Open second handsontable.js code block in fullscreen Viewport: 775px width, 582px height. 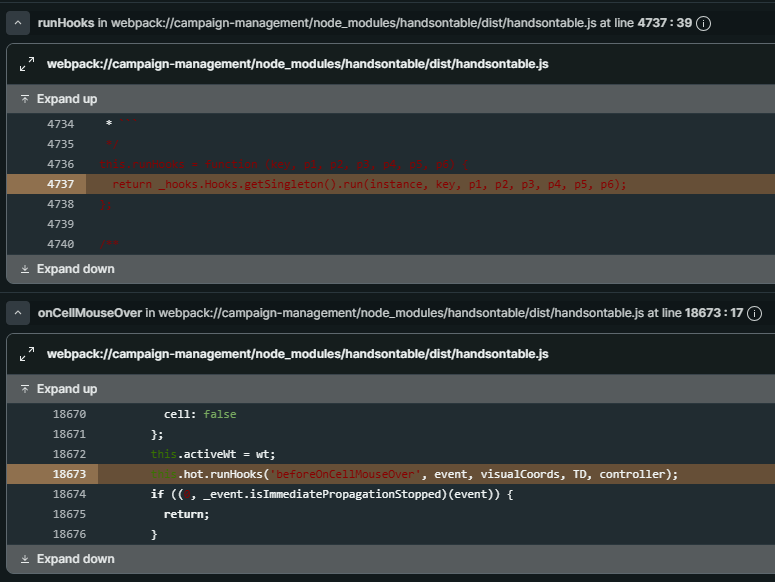click(x=27, y=354)
